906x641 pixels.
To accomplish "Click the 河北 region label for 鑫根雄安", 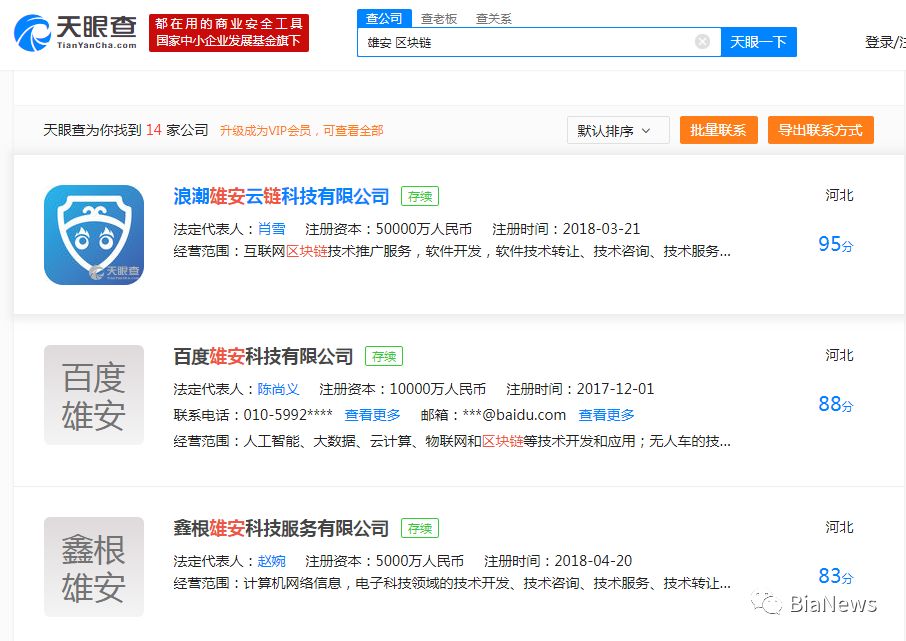I will pyautogui.click(x=840, y=527).
